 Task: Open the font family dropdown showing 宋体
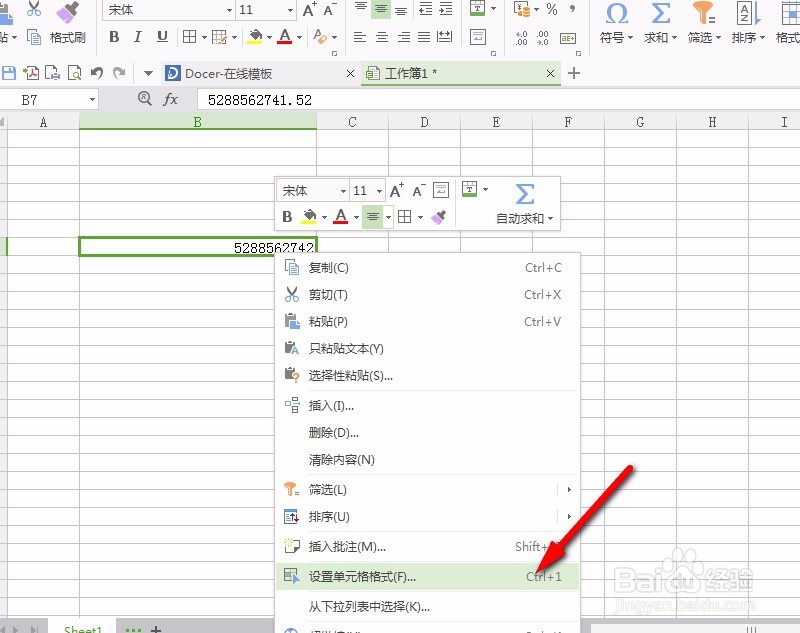click(168, 10)
